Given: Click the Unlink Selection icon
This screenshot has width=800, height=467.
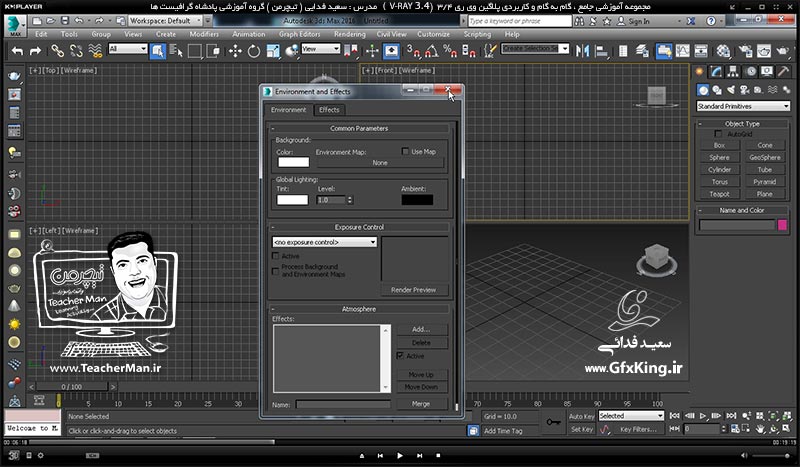Looking at the screenshot, I should click(76, 51).
